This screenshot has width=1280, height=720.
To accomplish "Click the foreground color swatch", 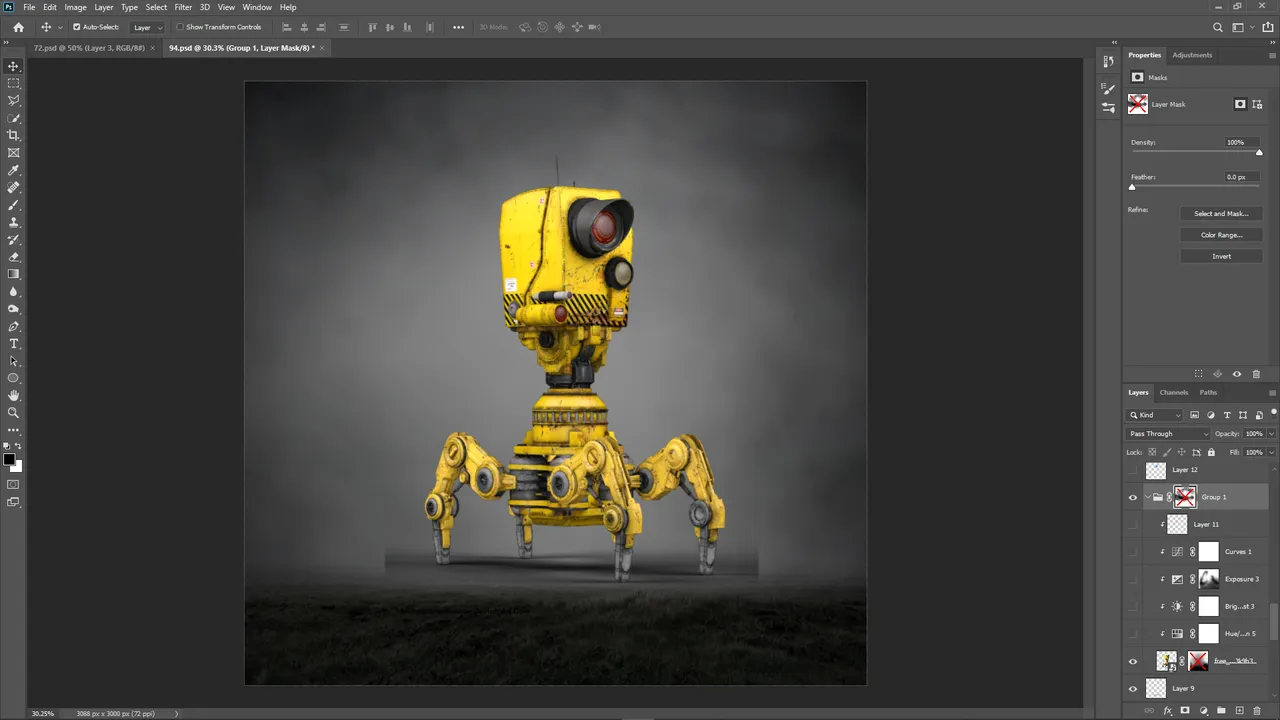I will (9, 460).
